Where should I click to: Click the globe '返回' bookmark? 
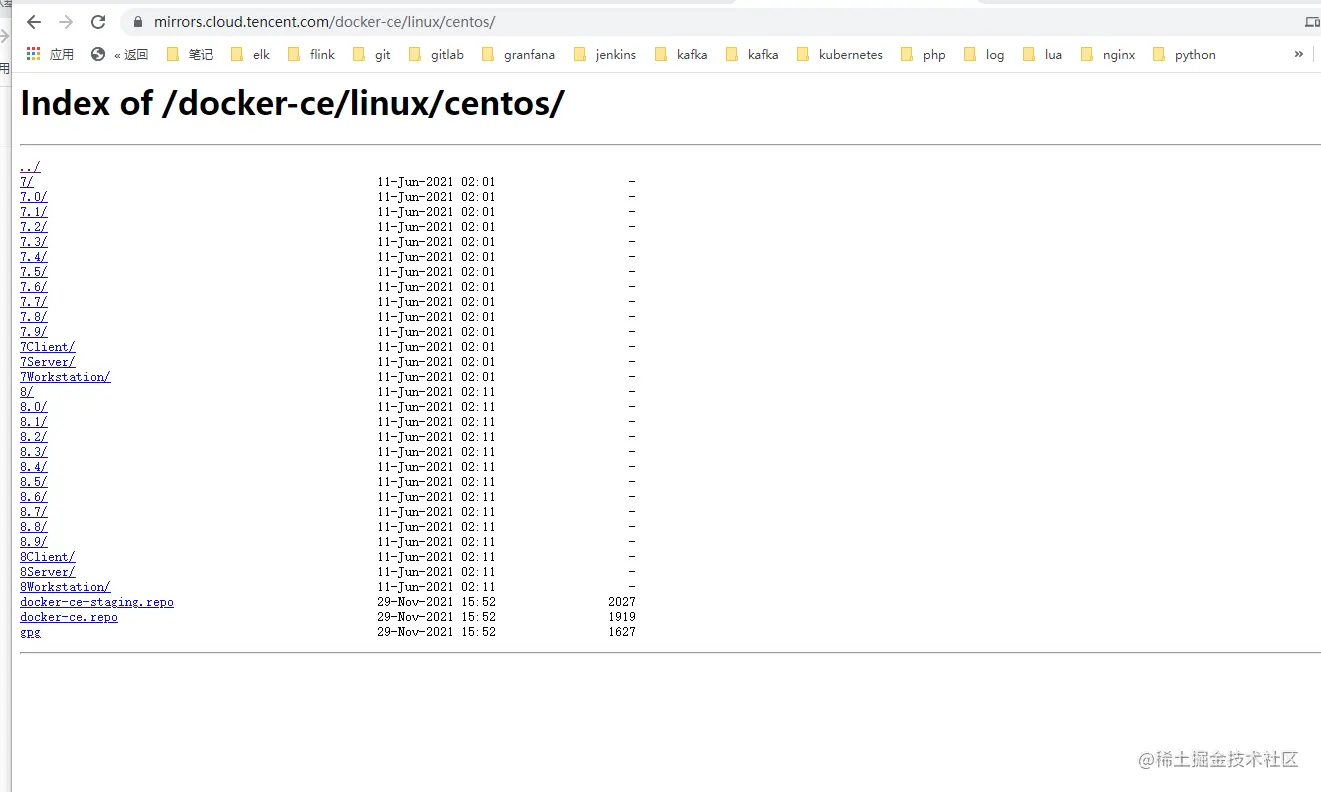[119, 54]
